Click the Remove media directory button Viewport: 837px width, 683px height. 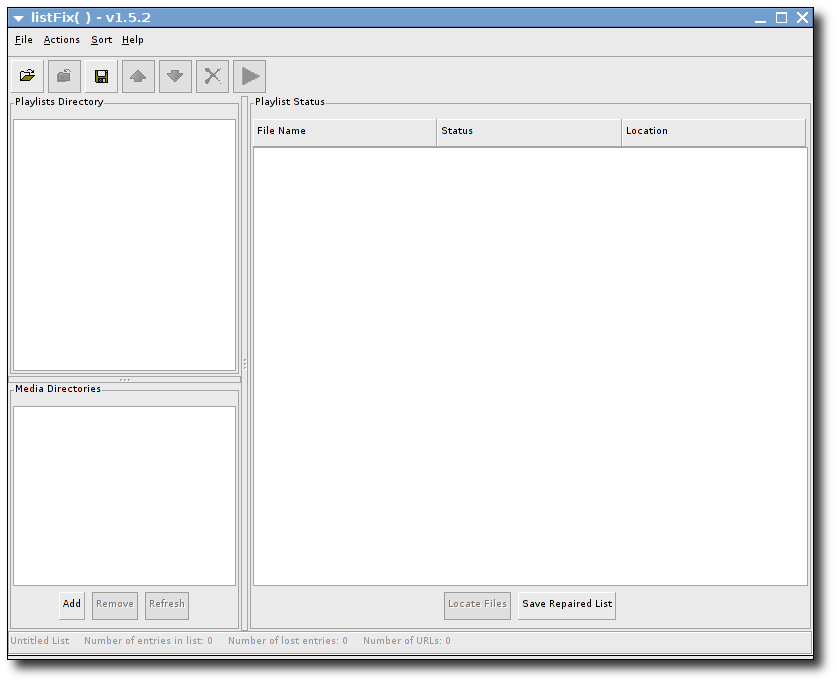115,605
